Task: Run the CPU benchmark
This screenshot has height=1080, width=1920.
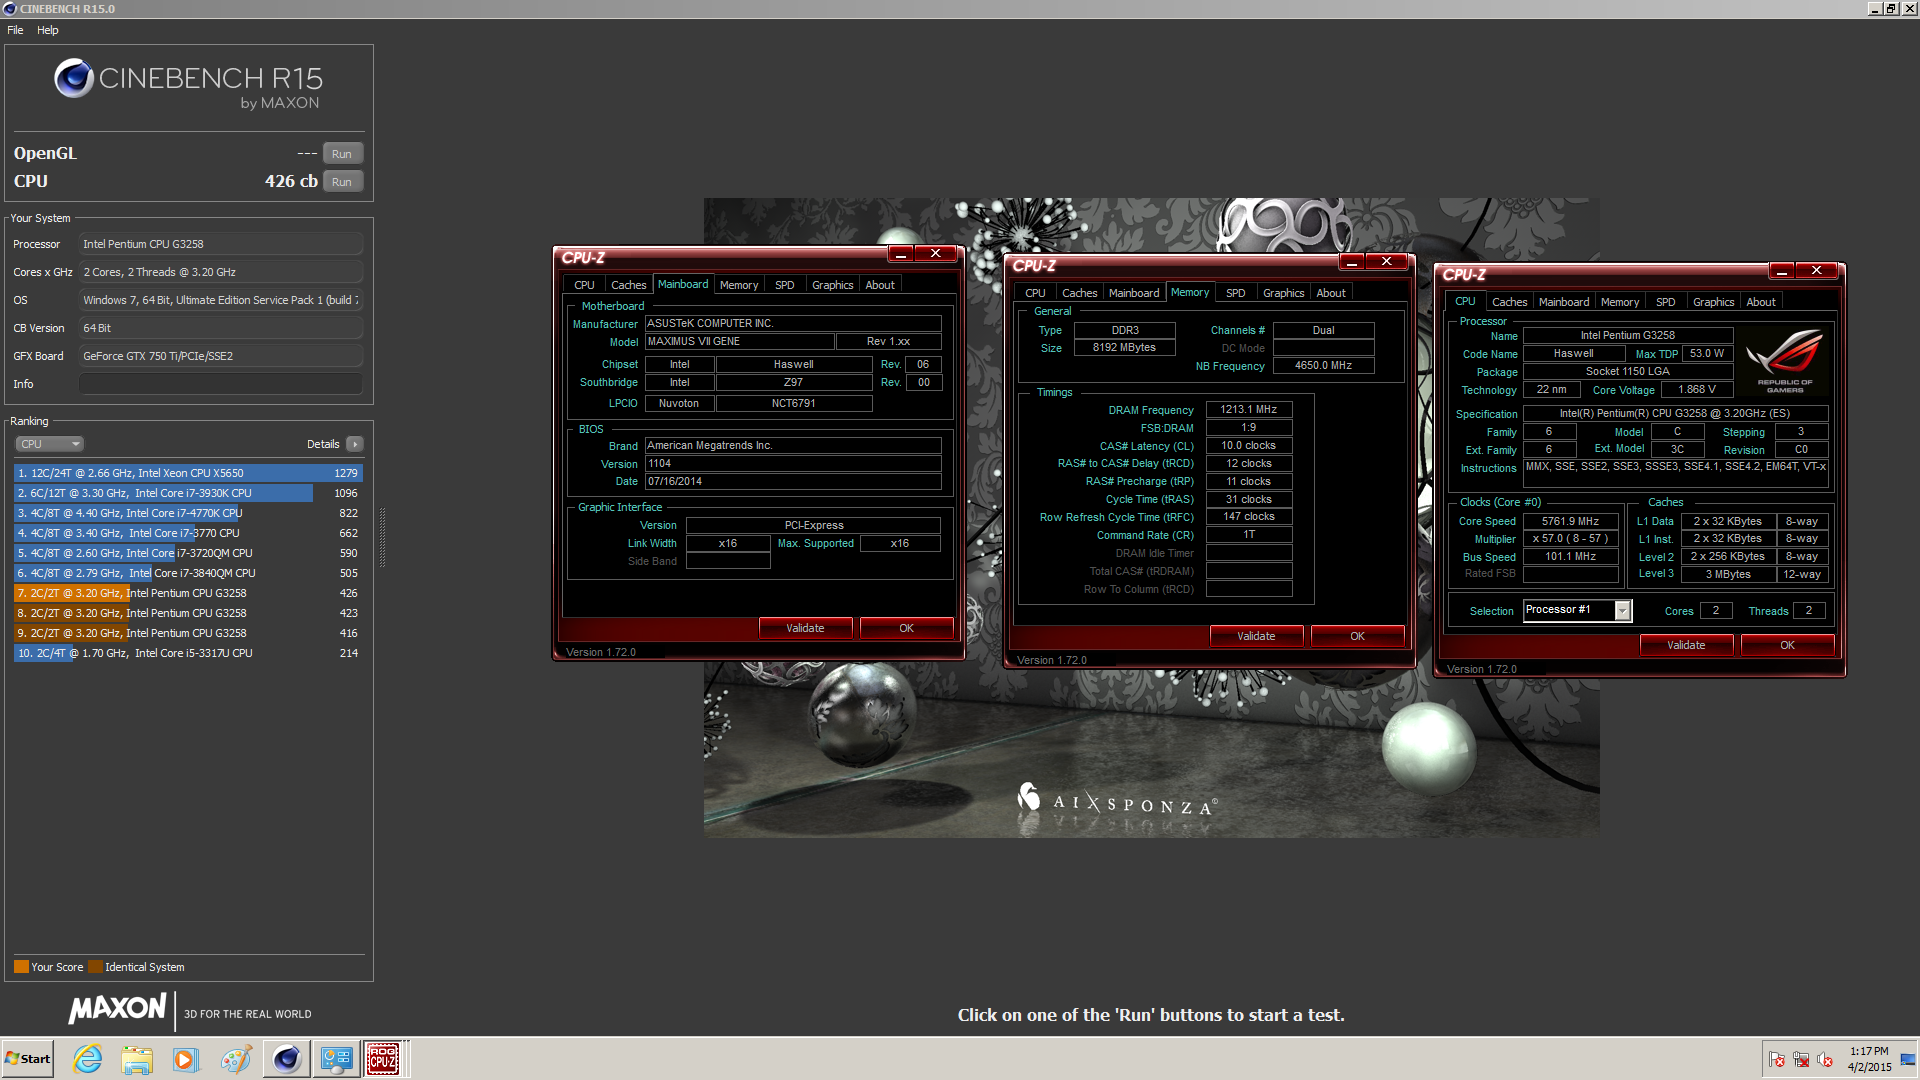Action: tap(342, 182)
